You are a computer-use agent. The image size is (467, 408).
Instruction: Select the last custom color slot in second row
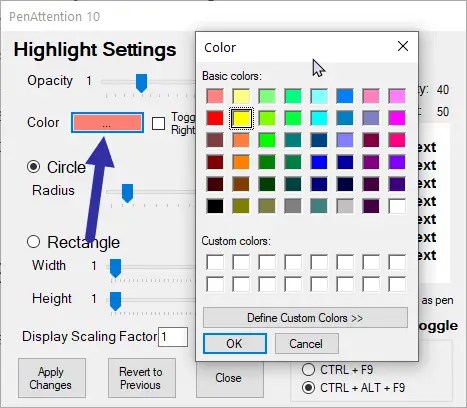click(x=397, y=285)
